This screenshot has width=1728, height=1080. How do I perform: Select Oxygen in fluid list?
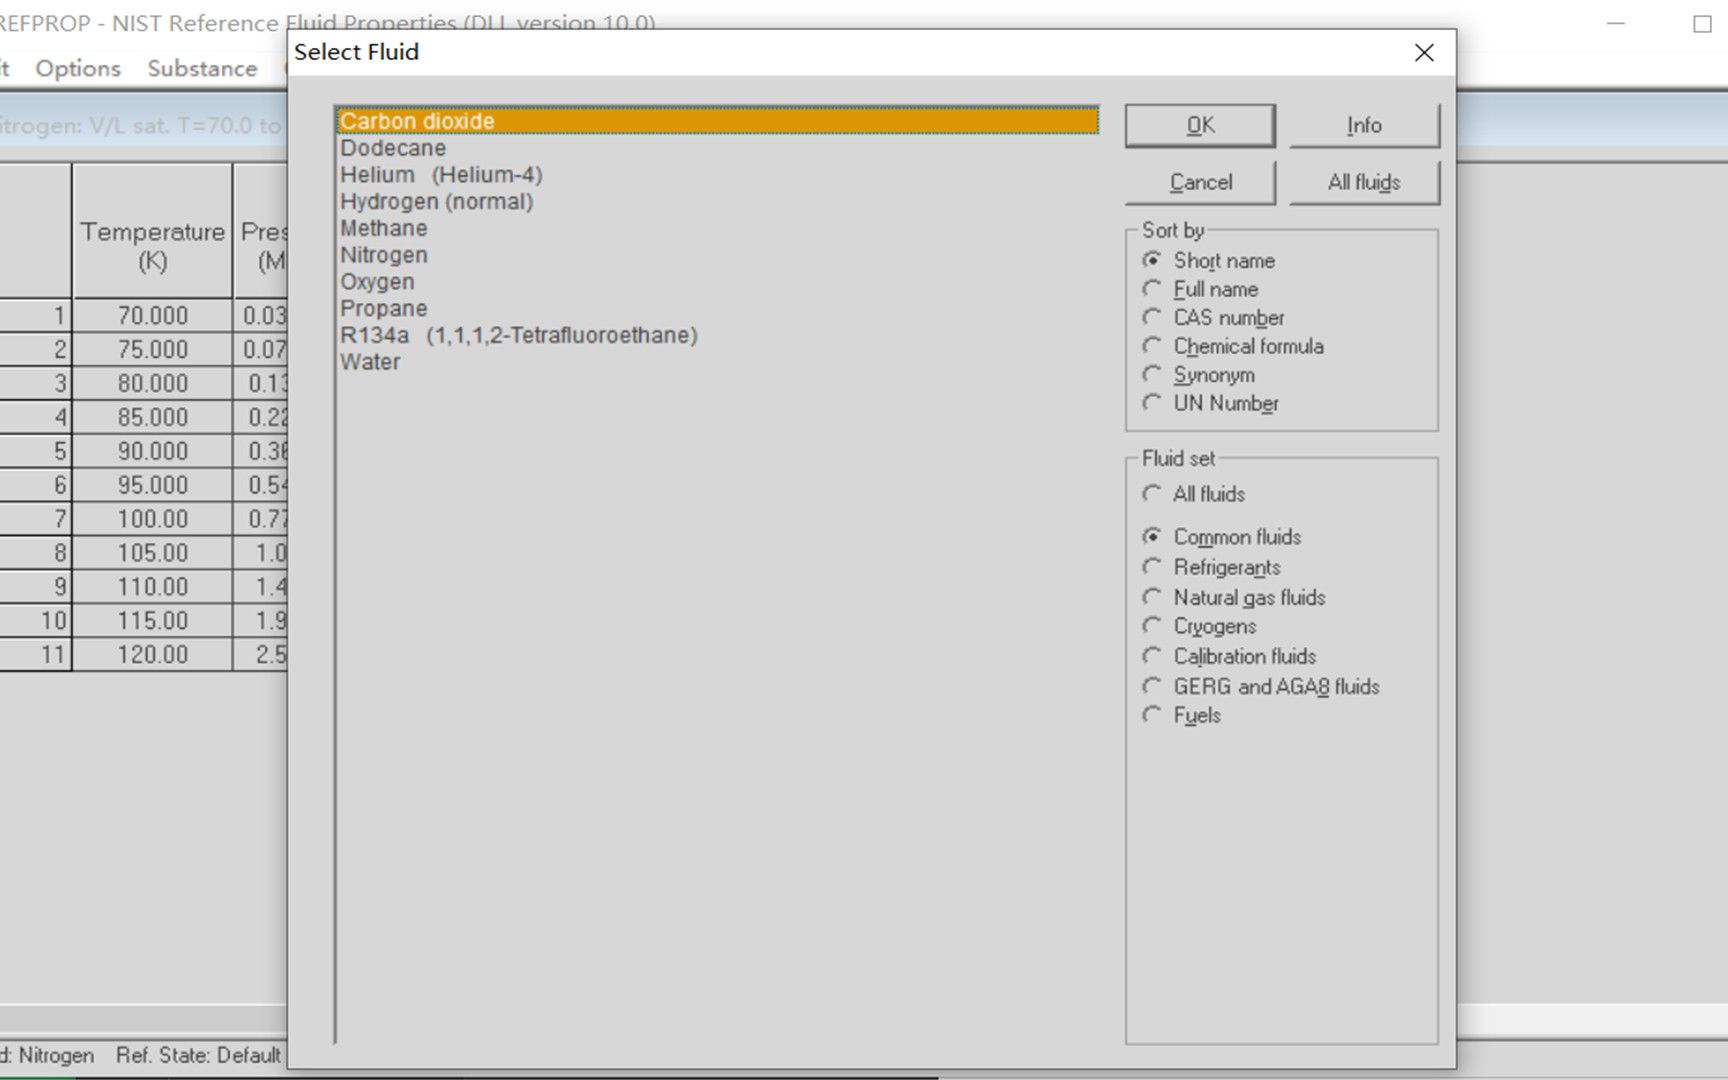(718, 282)
